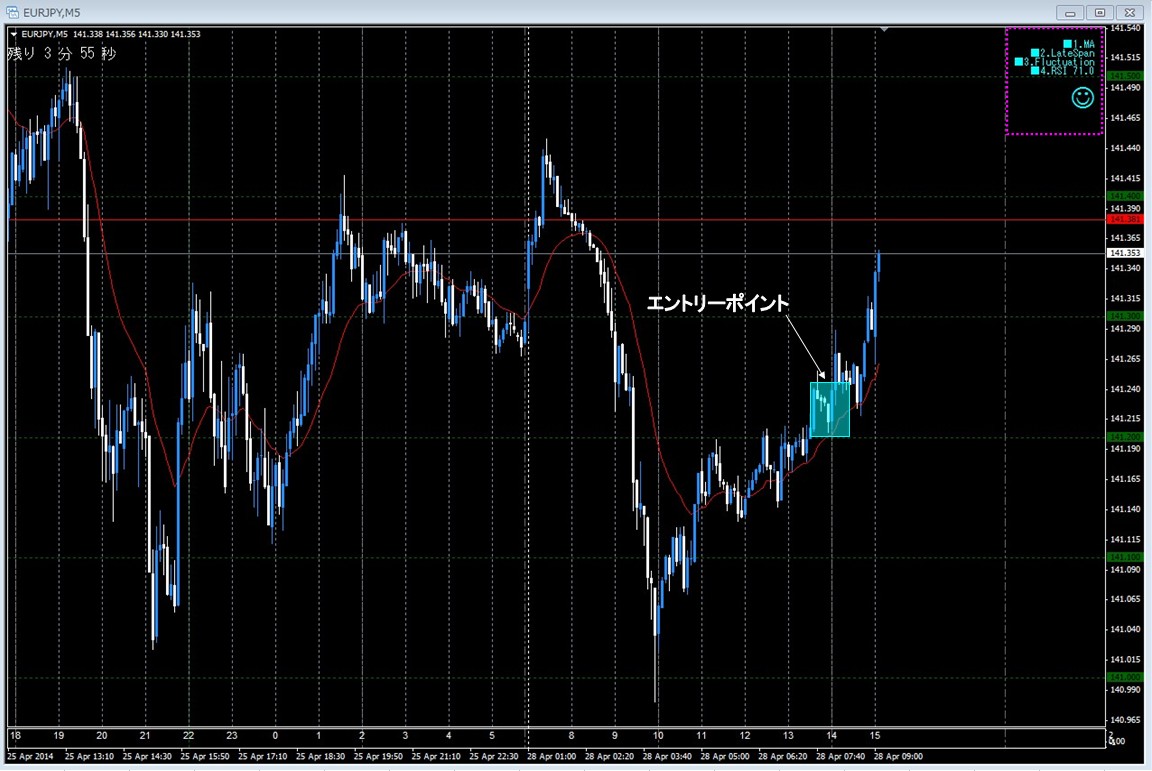Open the one-click trading arrow beside EURJPY,M5
Screen dimensions: 1152x771
point(13,35)
